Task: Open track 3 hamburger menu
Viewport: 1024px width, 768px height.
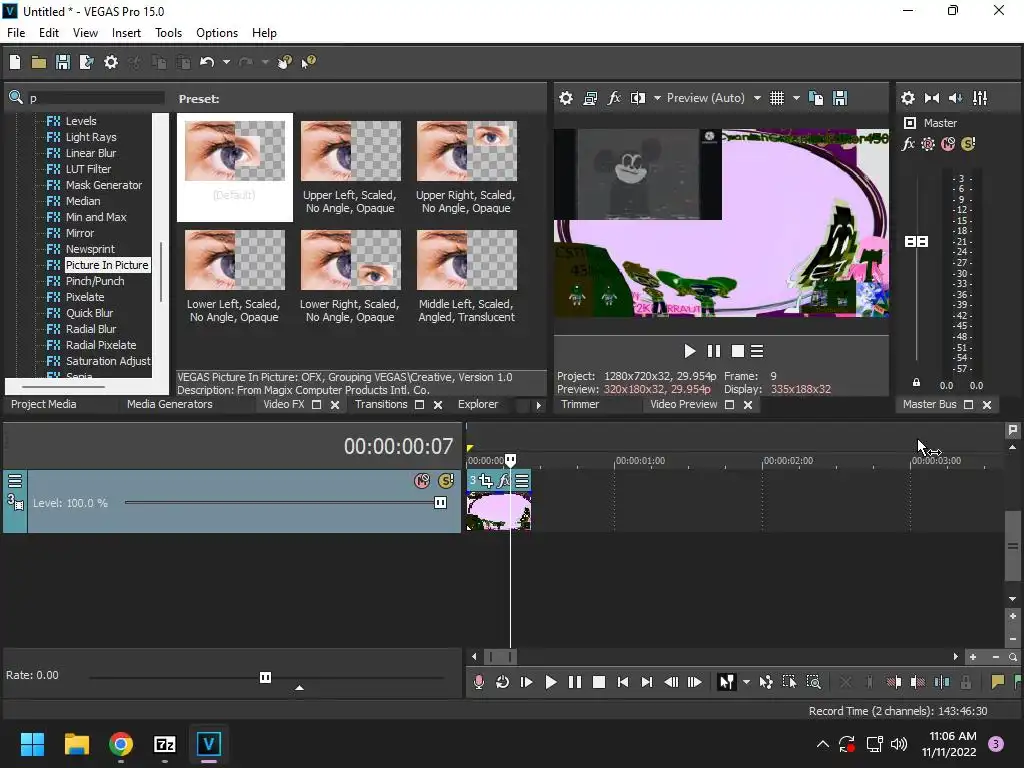Action: (15, 481)
